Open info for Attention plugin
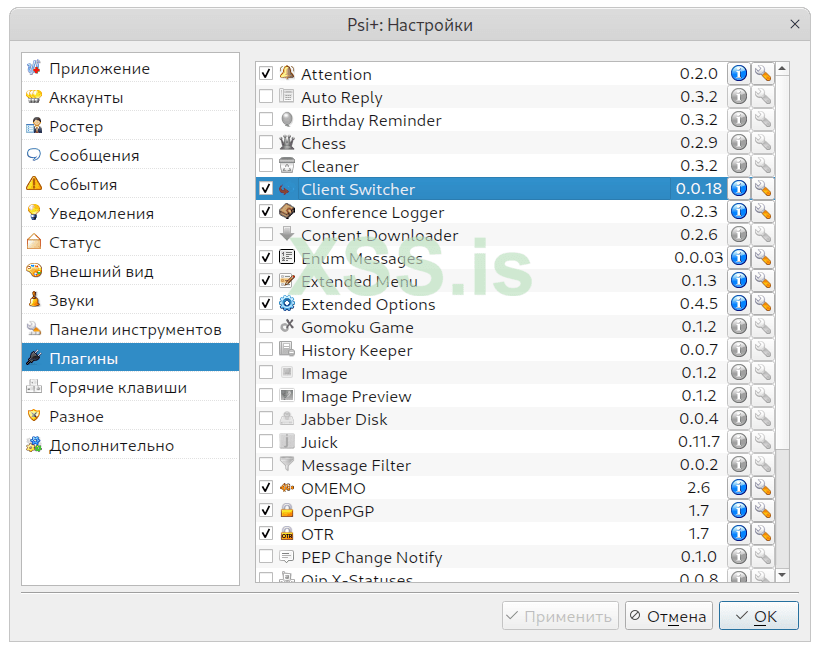Viewport: 820px width, 651px height. click(x=738, y=74)
